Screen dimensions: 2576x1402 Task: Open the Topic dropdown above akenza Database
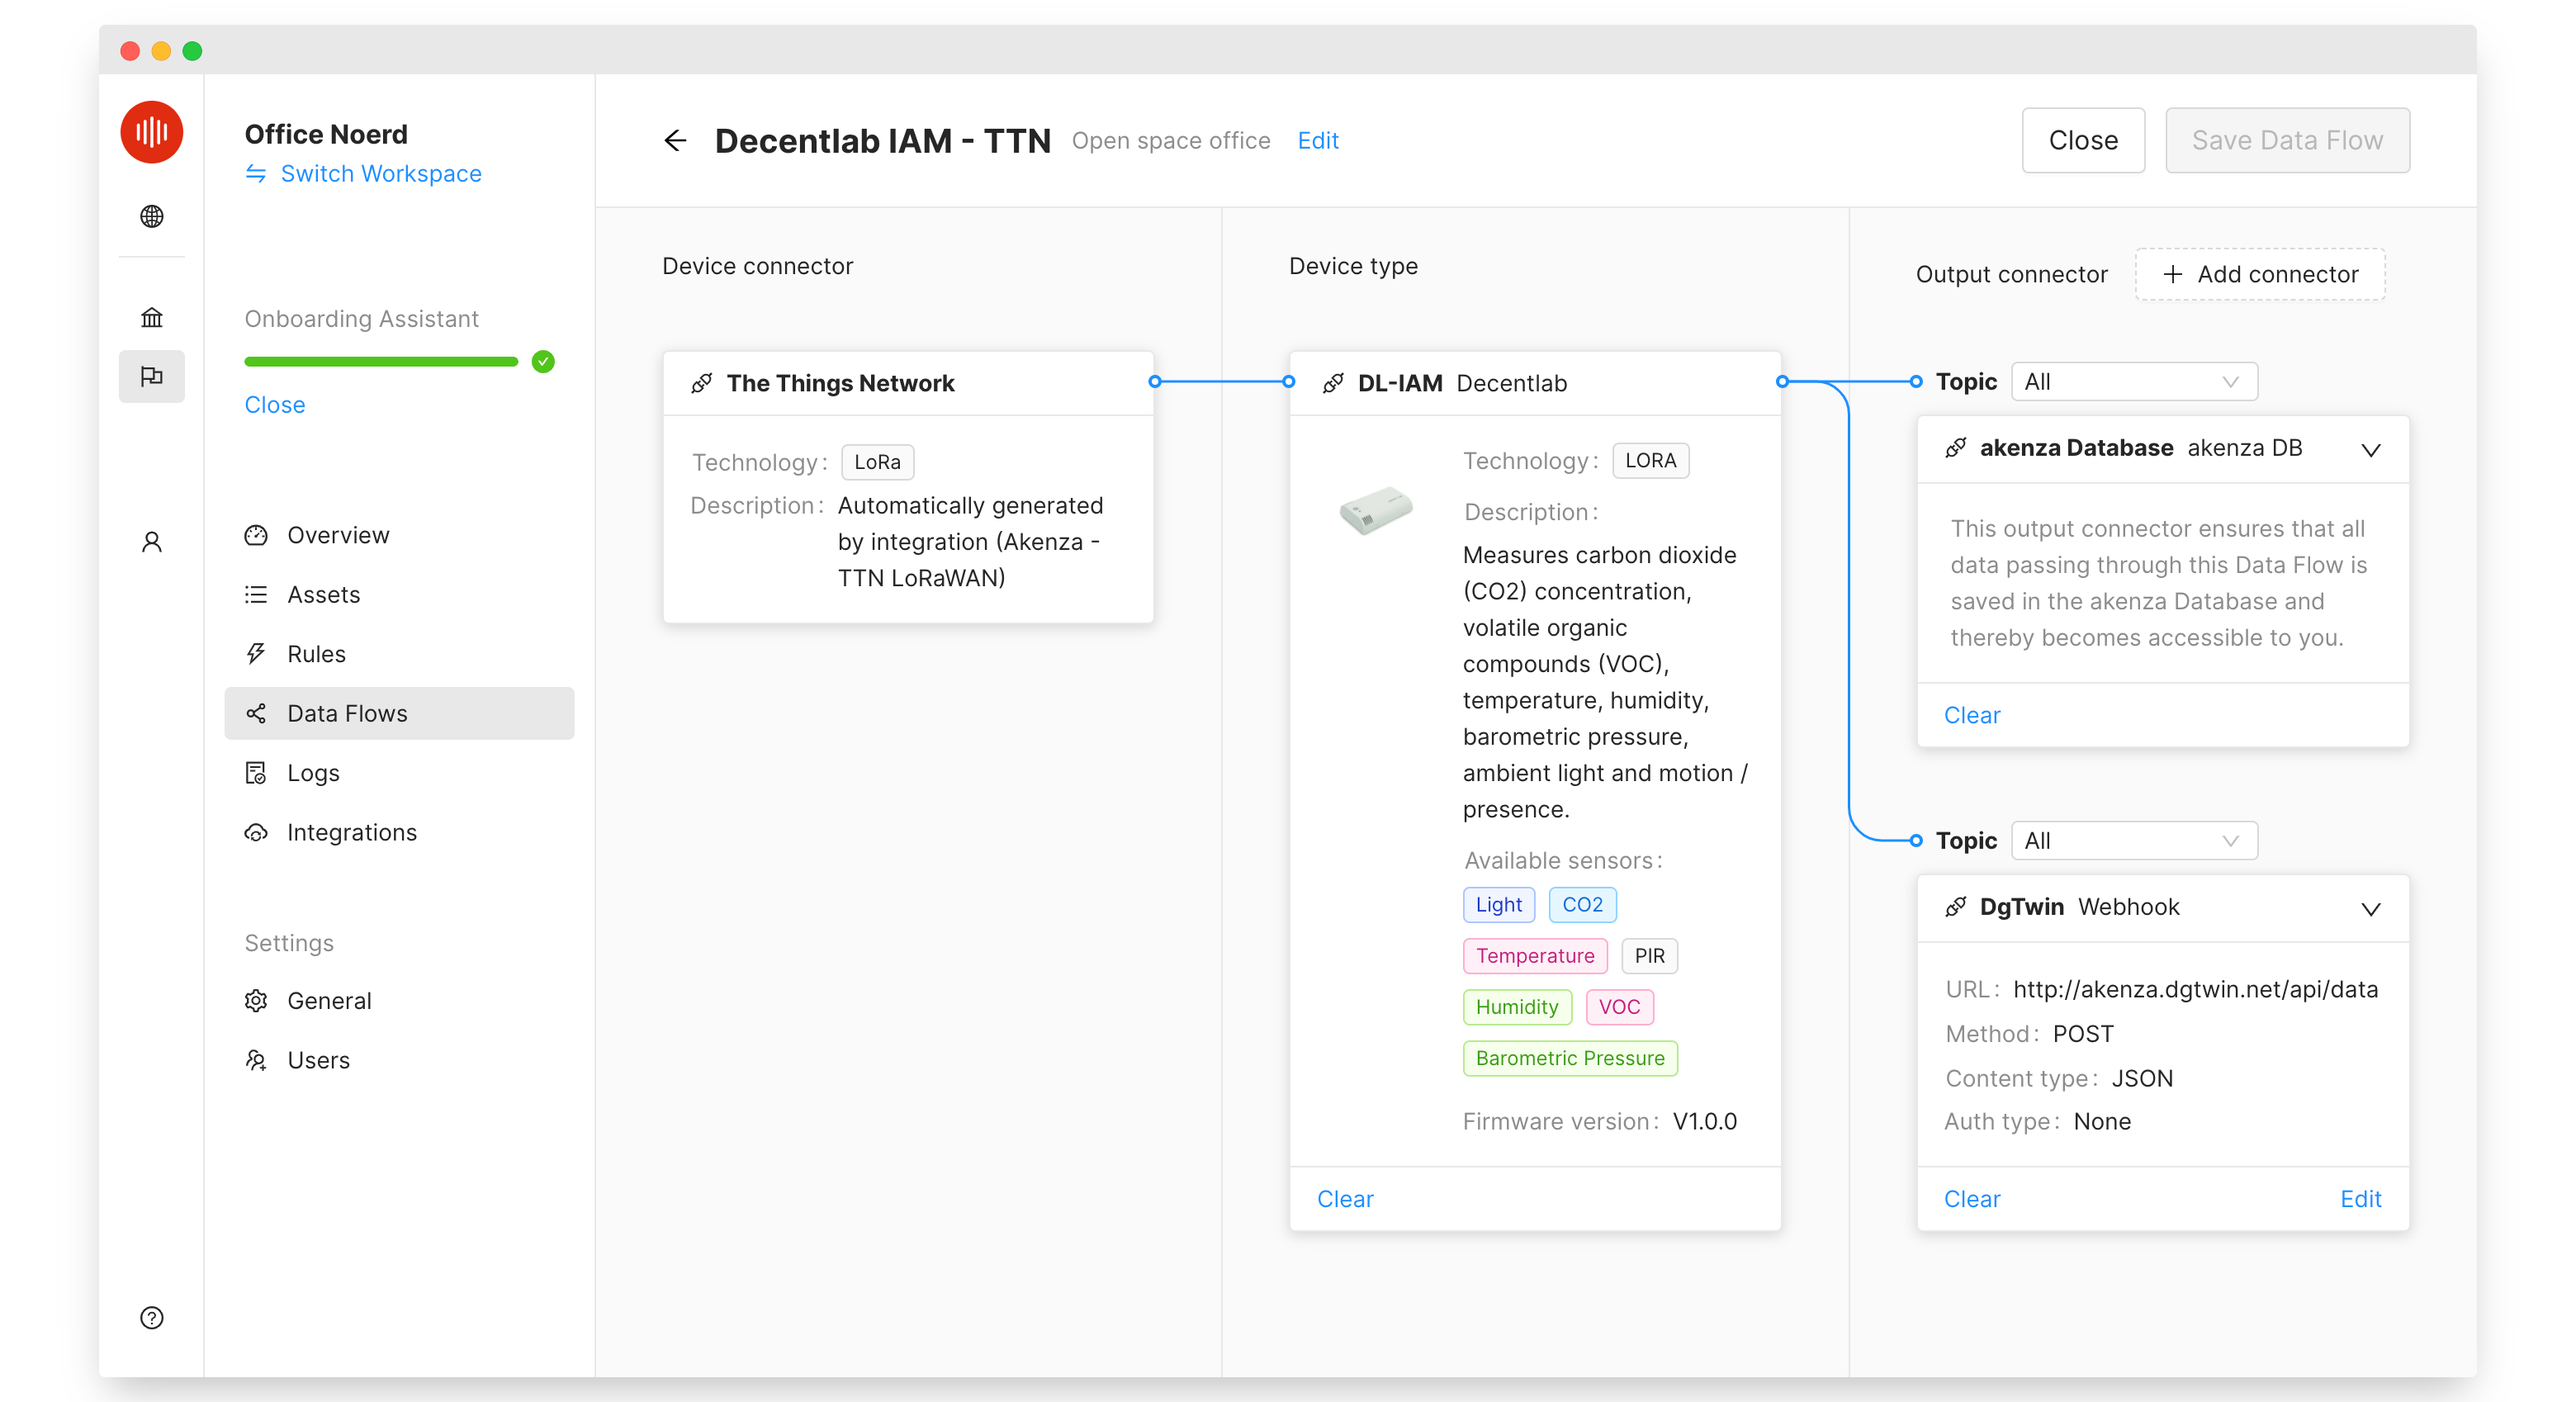tap(2134, 381)
